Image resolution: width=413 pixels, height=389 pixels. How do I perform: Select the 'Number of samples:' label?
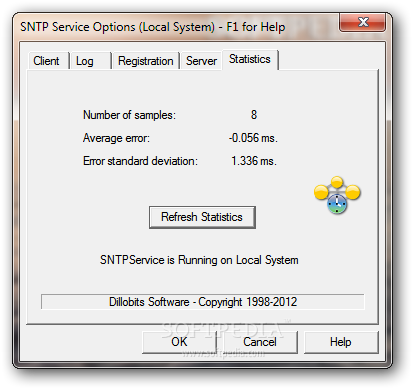tap(129, 115)
